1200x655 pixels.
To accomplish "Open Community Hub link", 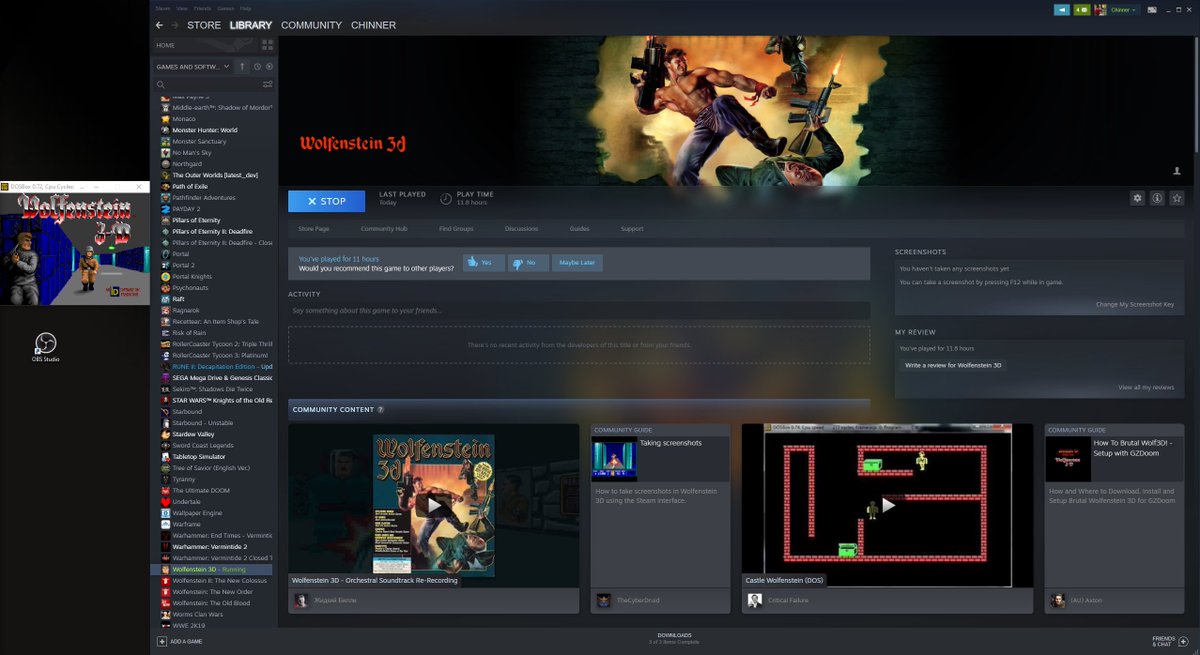I will [384, 229].
